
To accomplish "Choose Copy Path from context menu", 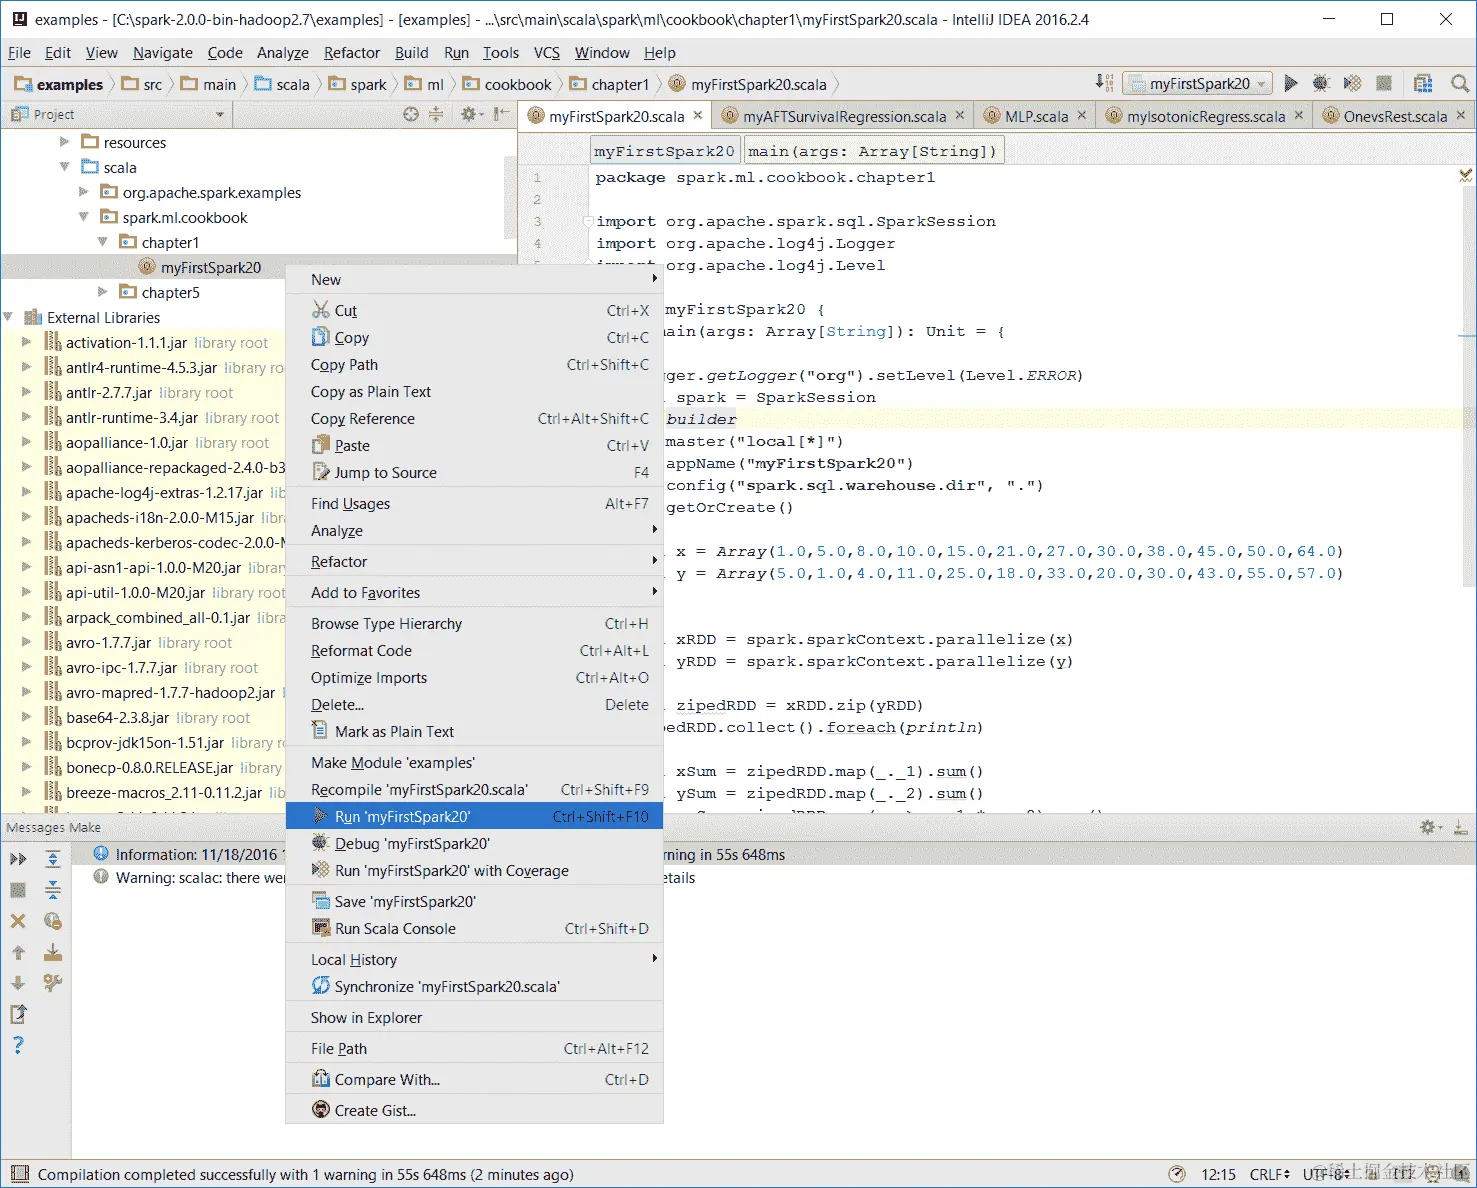I will click(474, 364).
